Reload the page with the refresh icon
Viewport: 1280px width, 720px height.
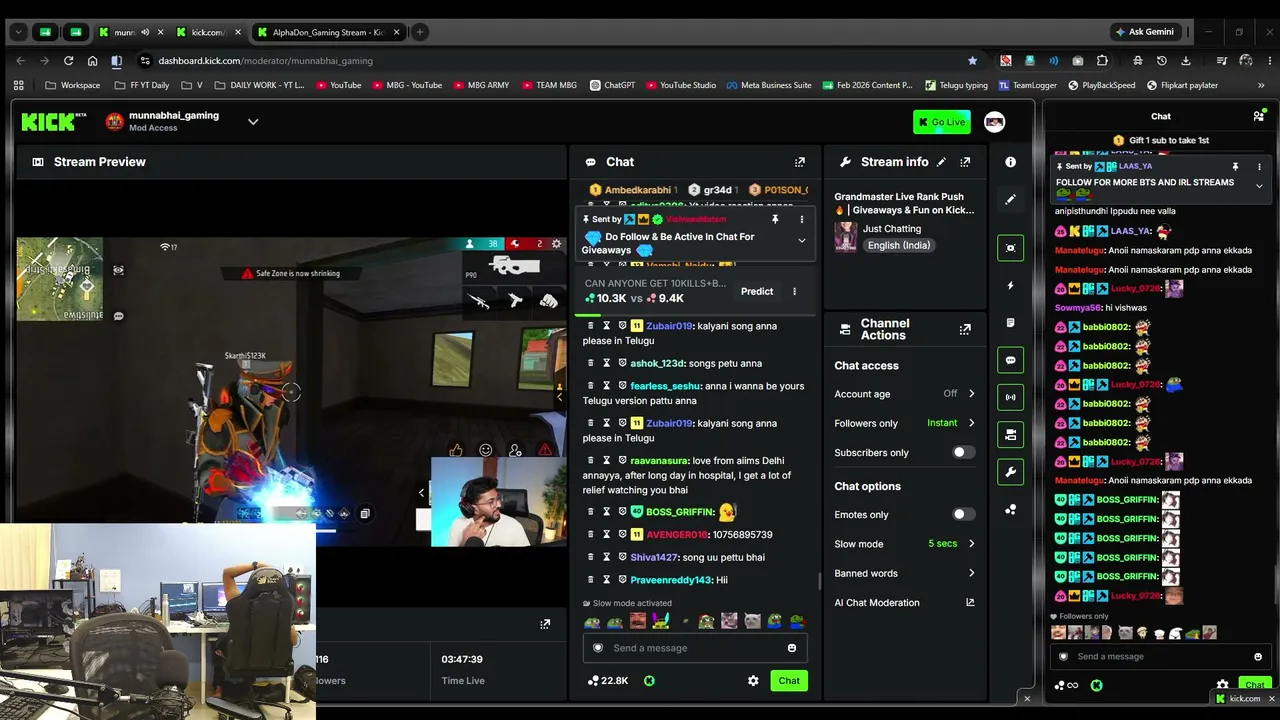(68, 61)
